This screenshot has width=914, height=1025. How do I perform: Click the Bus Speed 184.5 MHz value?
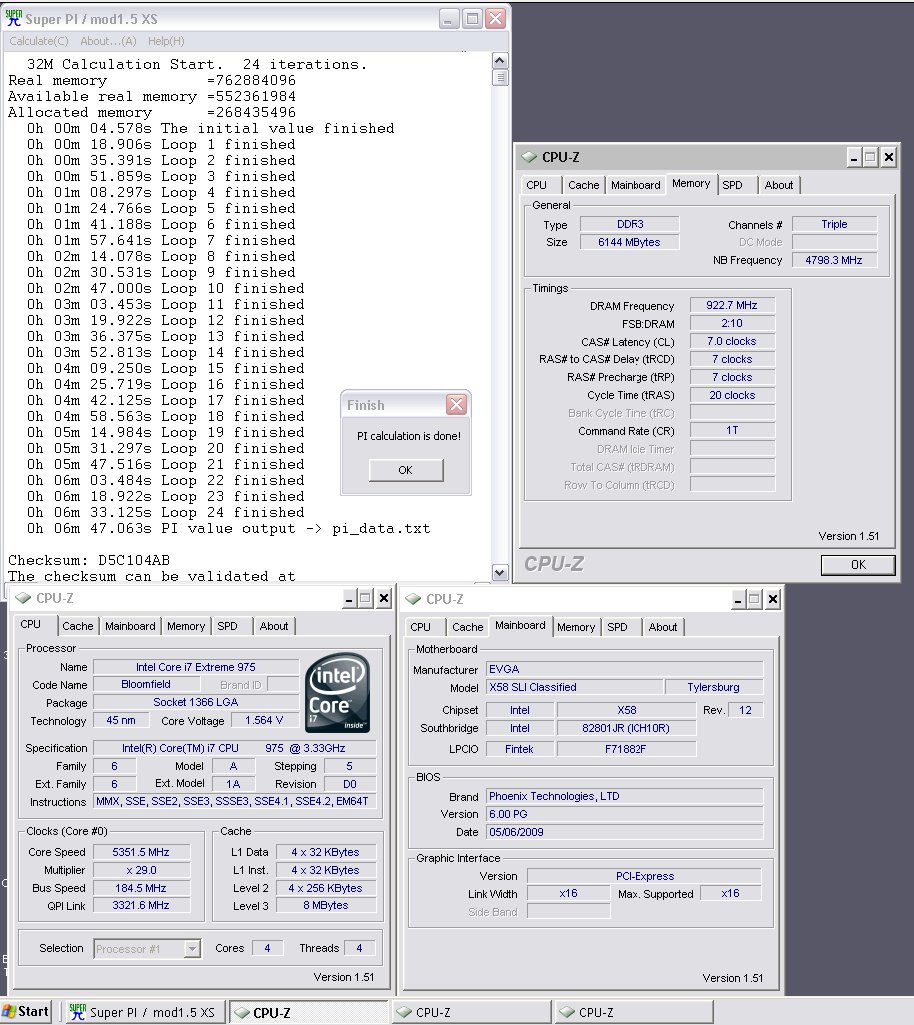tap(141, 888)
